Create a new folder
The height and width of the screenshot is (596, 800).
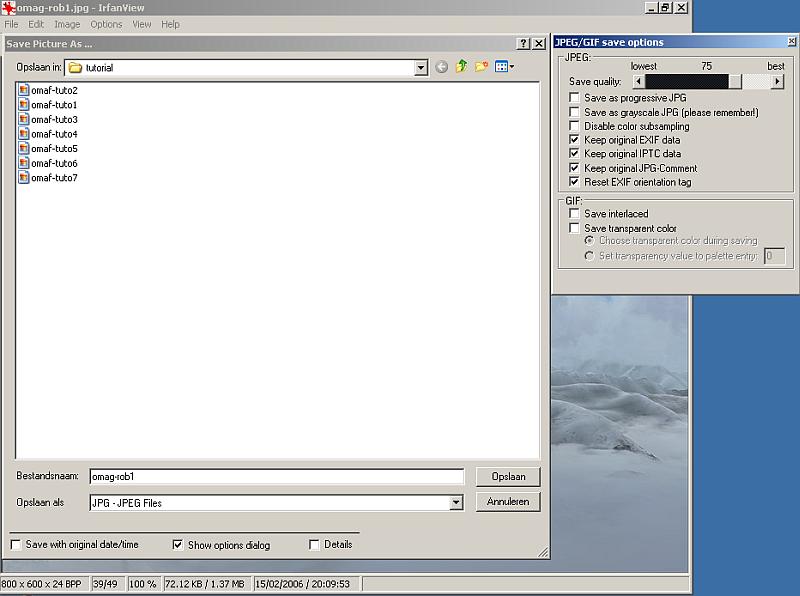481,67
